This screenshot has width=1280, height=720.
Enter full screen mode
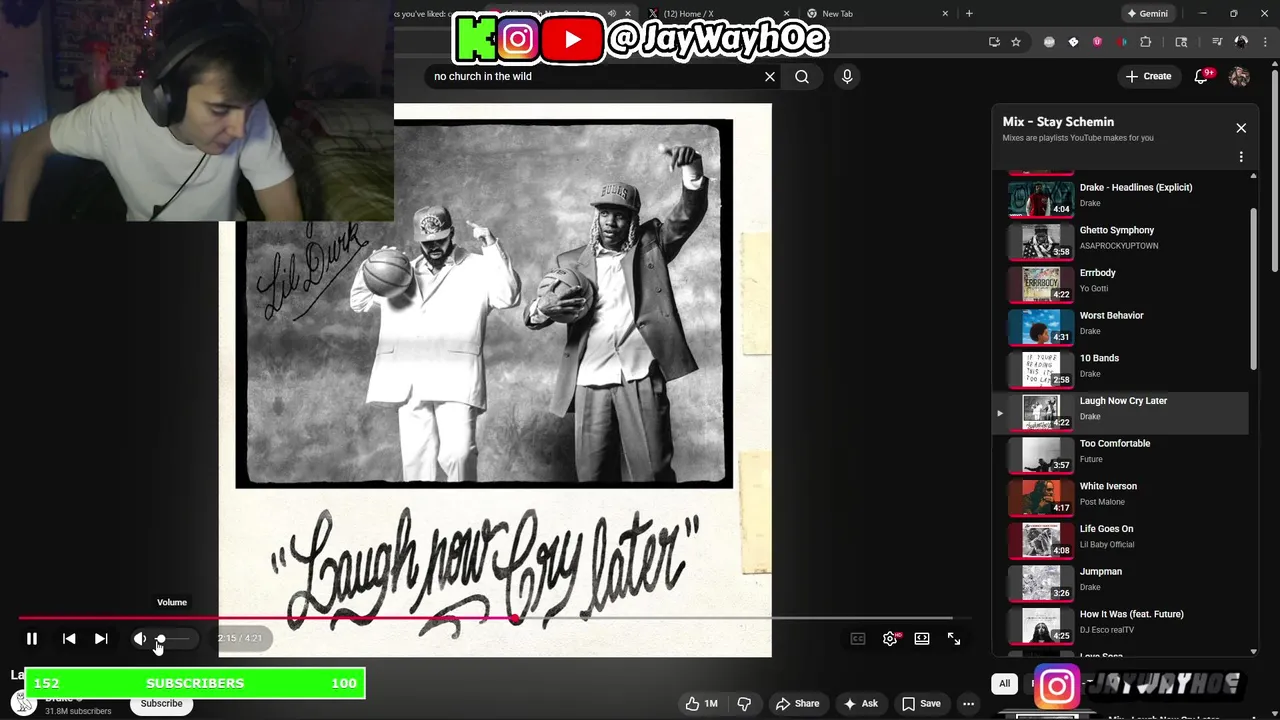click(x=954, y=638)
